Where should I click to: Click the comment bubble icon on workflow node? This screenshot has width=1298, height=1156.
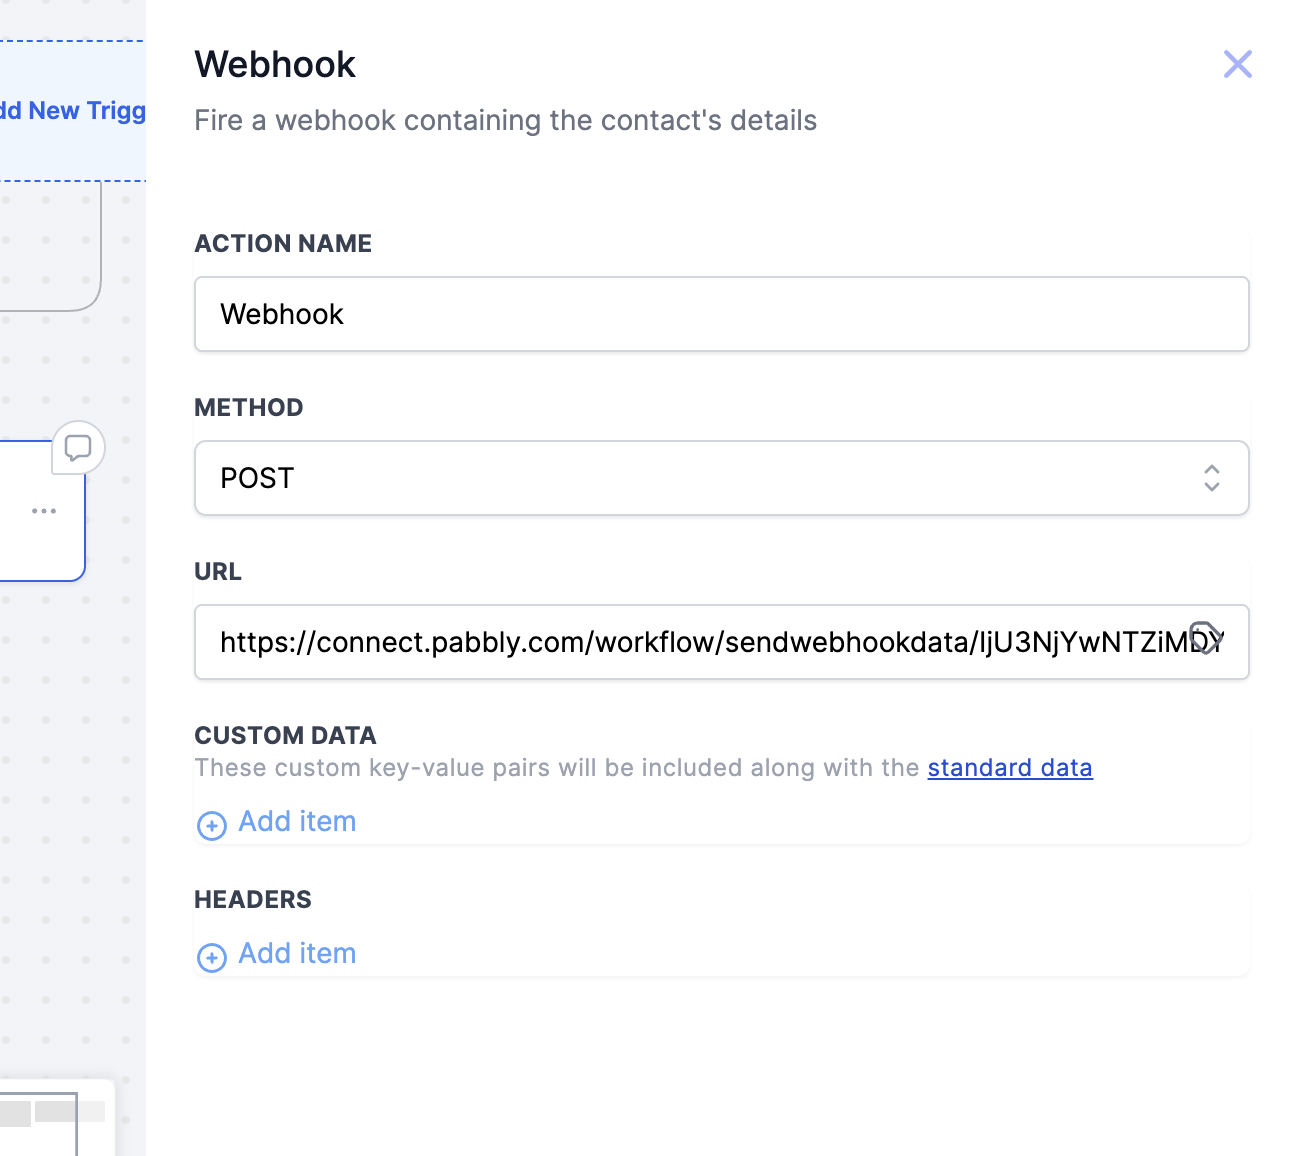(78, 447)
